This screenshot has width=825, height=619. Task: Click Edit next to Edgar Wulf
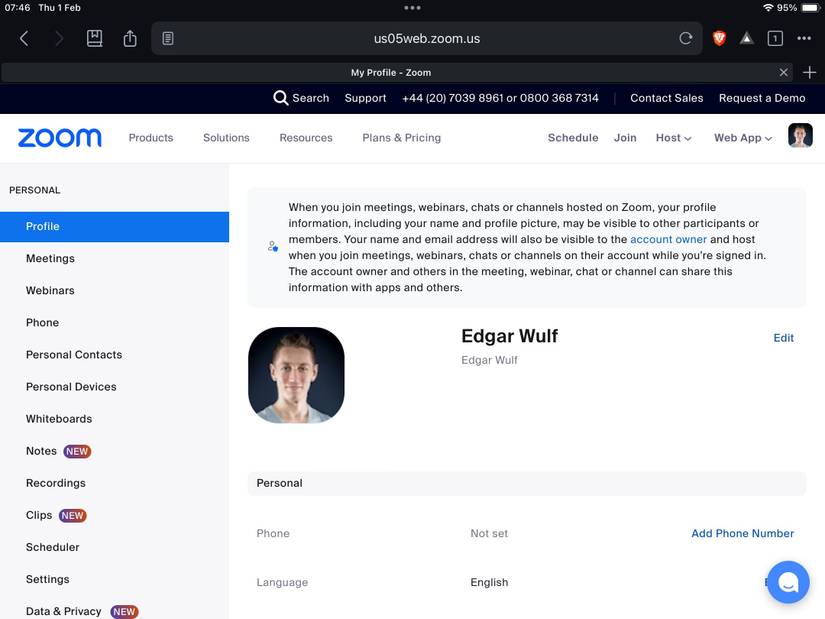783,338
